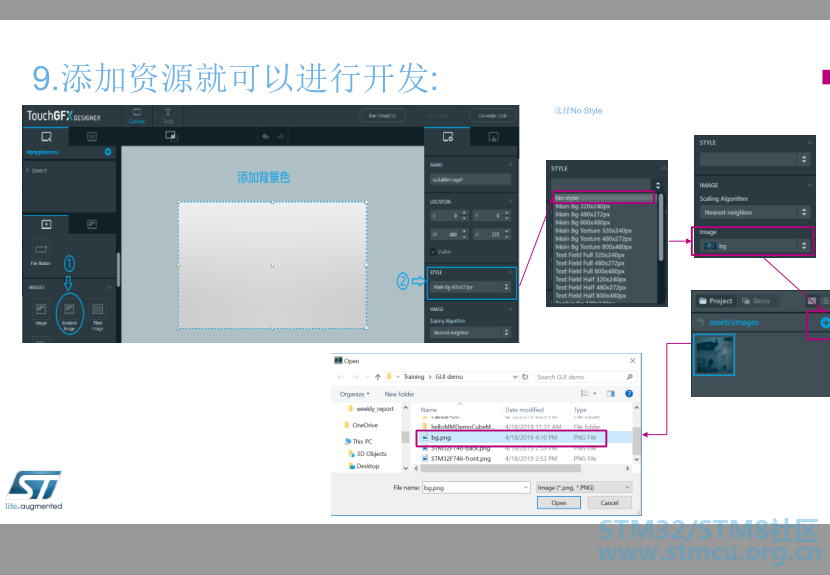Click the Up arrow in the Open dialog
Image resolution: width=830 pixels, height=575 pixels.
[x=377, y=377]
